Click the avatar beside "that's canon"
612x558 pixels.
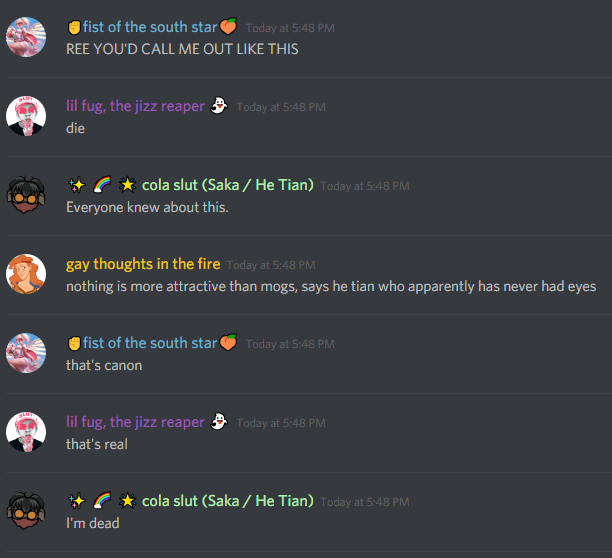pos(26,353)
